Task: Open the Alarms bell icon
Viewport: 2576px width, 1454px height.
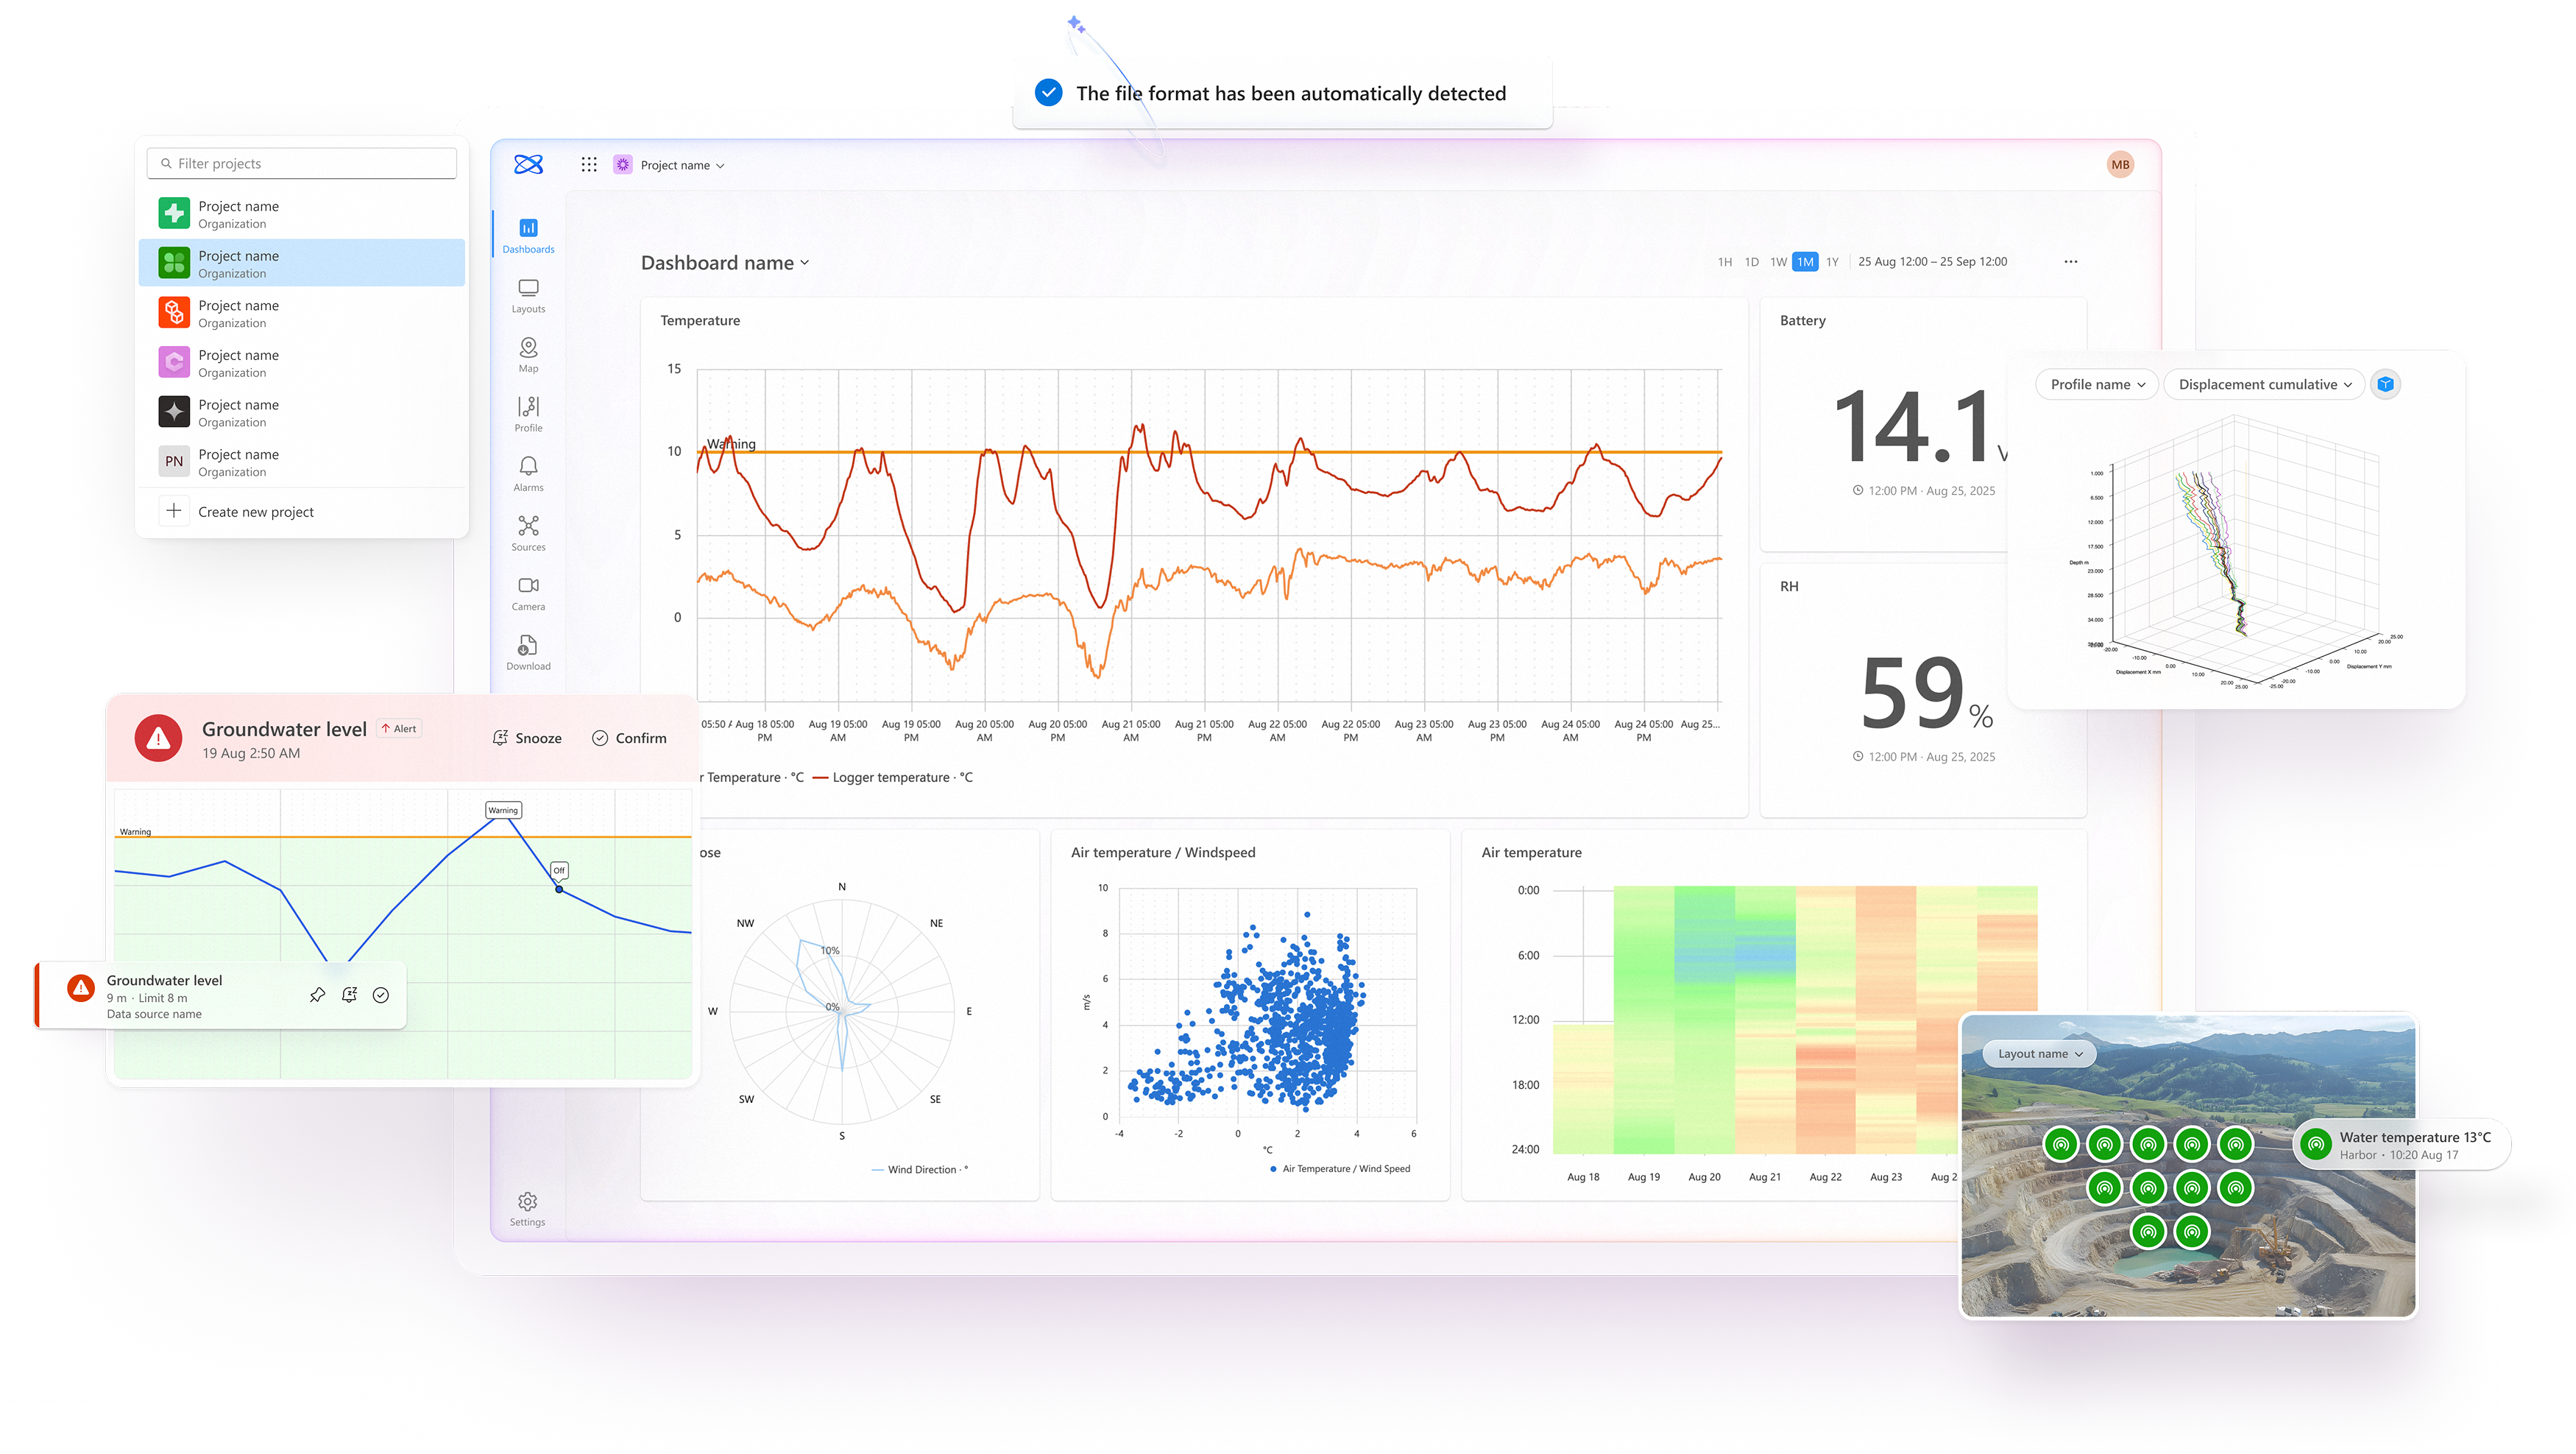Action: pyautogui.click(x=528, y=472)
